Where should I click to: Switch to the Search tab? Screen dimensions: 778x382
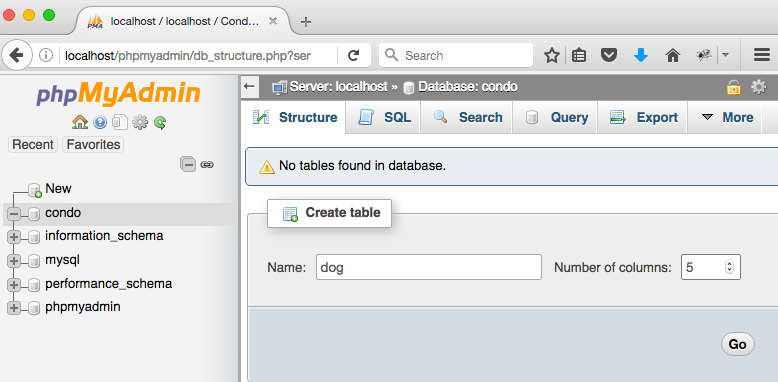point(467,118)
